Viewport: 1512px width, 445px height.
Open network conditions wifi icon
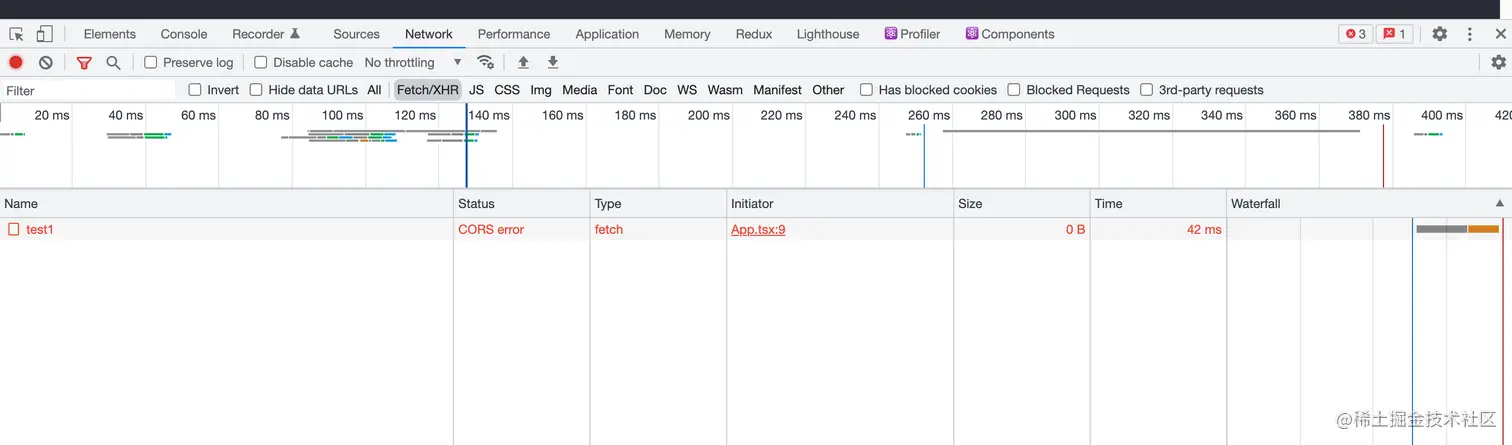tap(485, 62)
